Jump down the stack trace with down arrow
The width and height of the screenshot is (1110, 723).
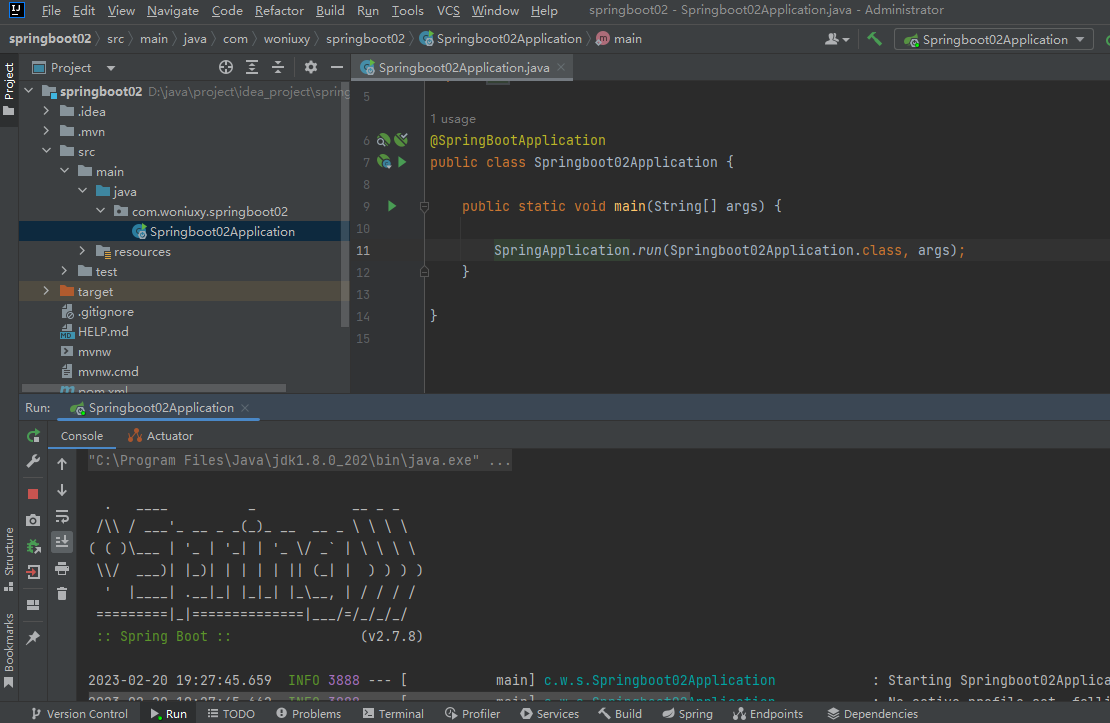62,490
